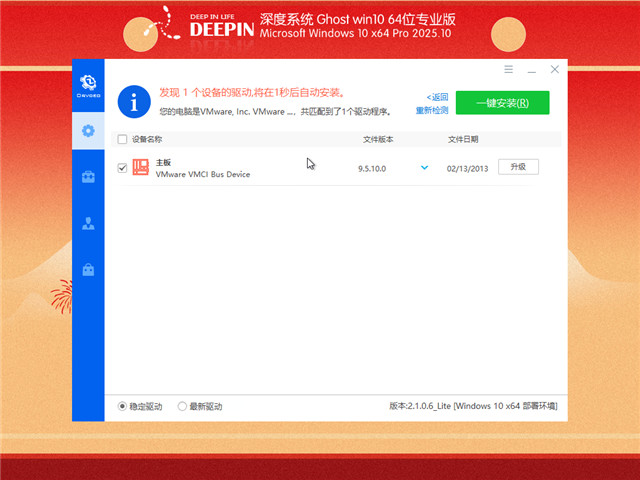Click the 文件日期 column header
Screen dimensions: 640x480
(463, 139)
